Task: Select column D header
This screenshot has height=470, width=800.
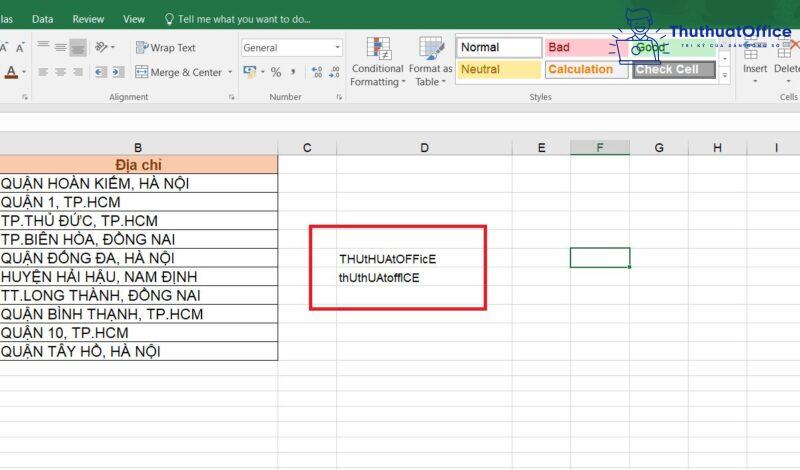Action: [x=424, y=147]
